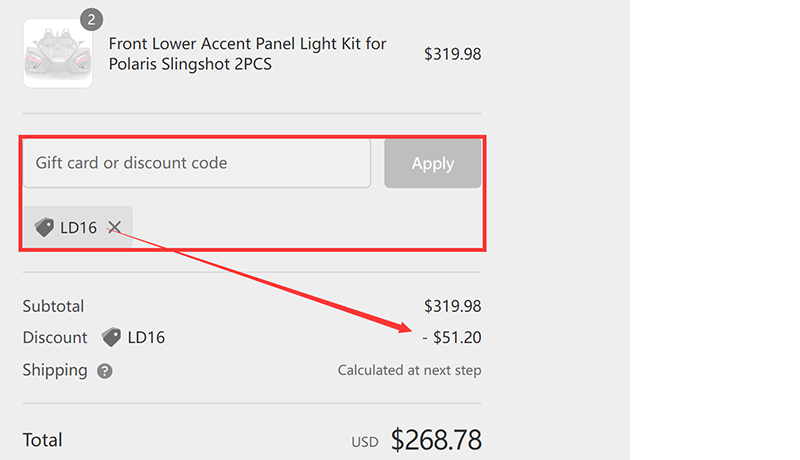The height and width of the screenshot is (460, 800).
Task: Click the Subtotal label
Action: tap(53, 306)
